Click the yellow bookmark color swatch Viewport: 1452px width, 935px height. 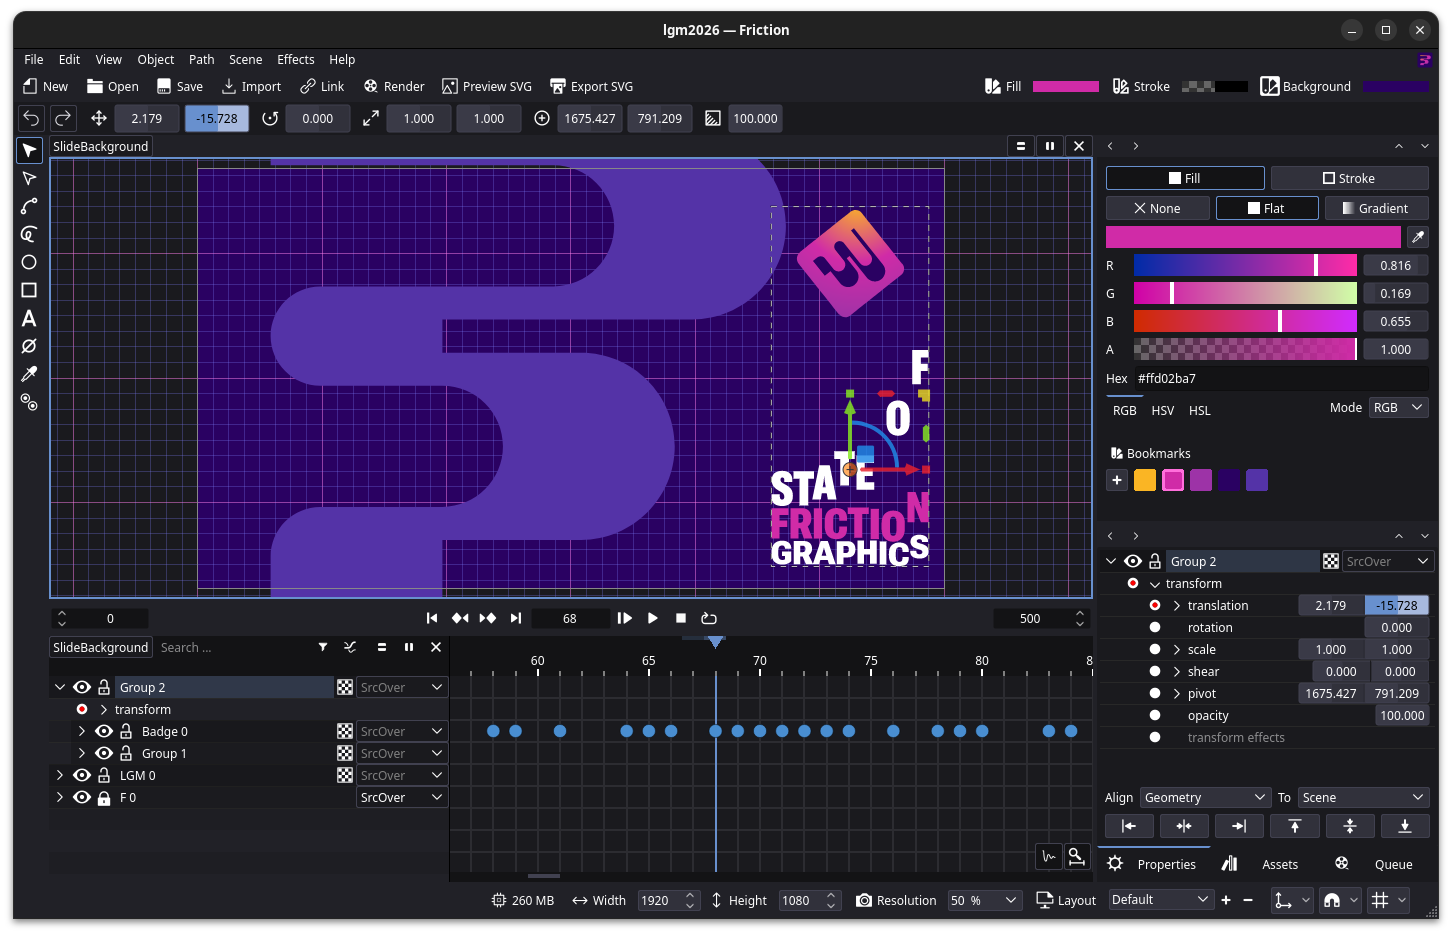(1145, 480)
